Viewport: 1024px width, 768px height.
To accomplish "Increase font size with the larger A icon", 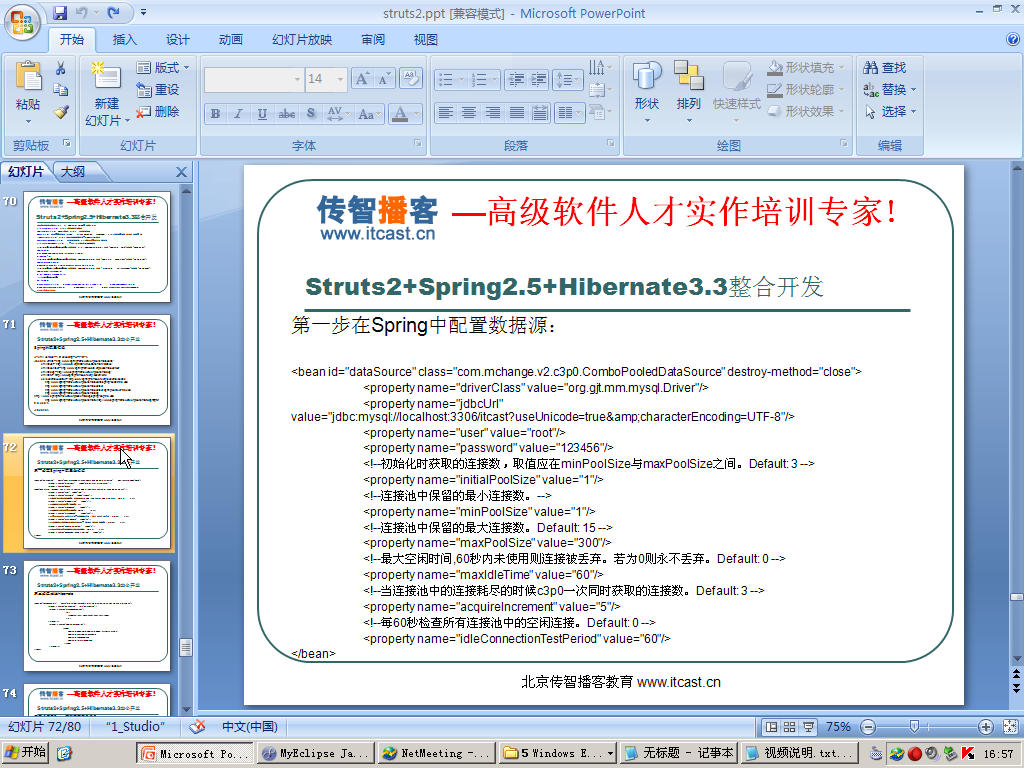I will click(362, 79).
